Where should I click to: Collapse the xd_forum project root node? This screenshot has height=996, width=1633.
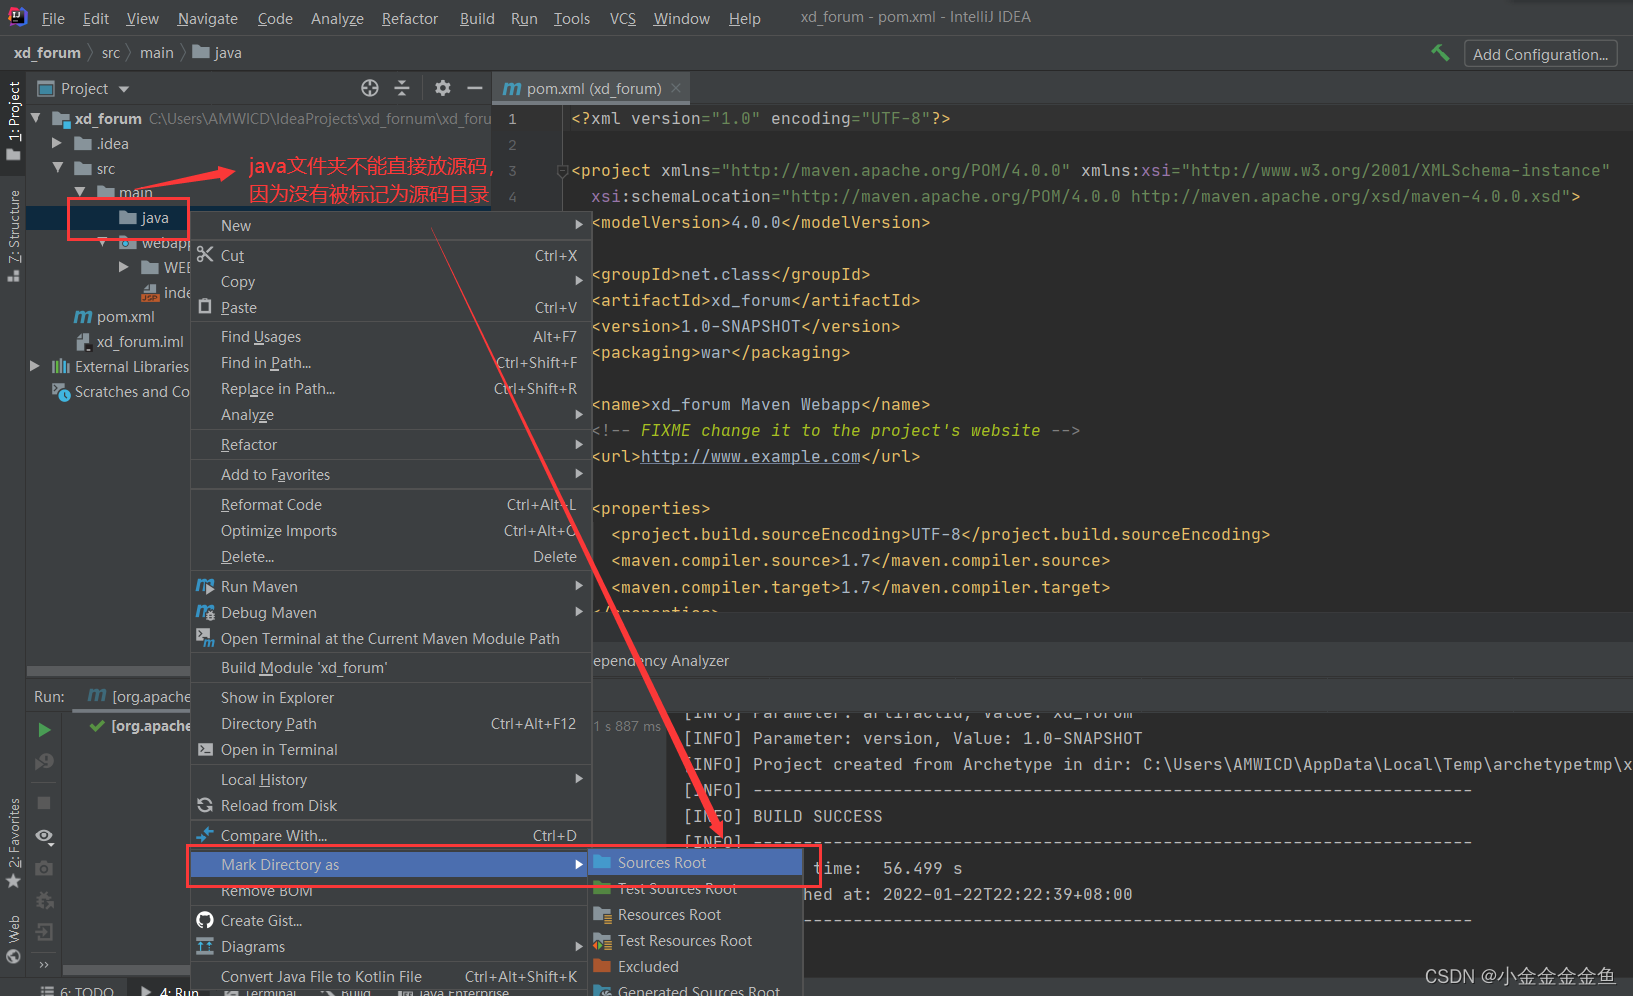point(37,118)
